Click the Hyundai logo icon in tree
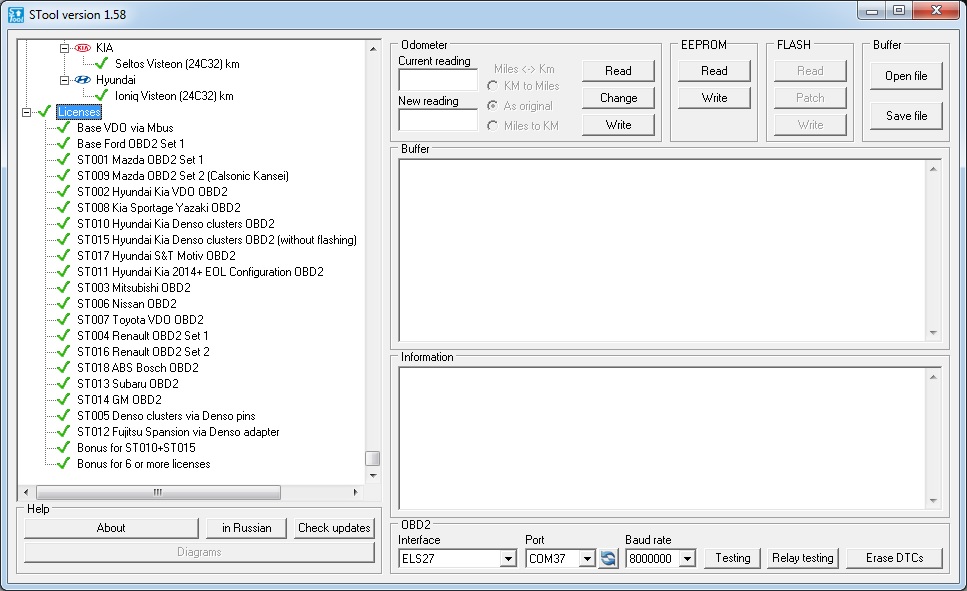The height and width of the screenshot is (591, 967). coord(83,80)
